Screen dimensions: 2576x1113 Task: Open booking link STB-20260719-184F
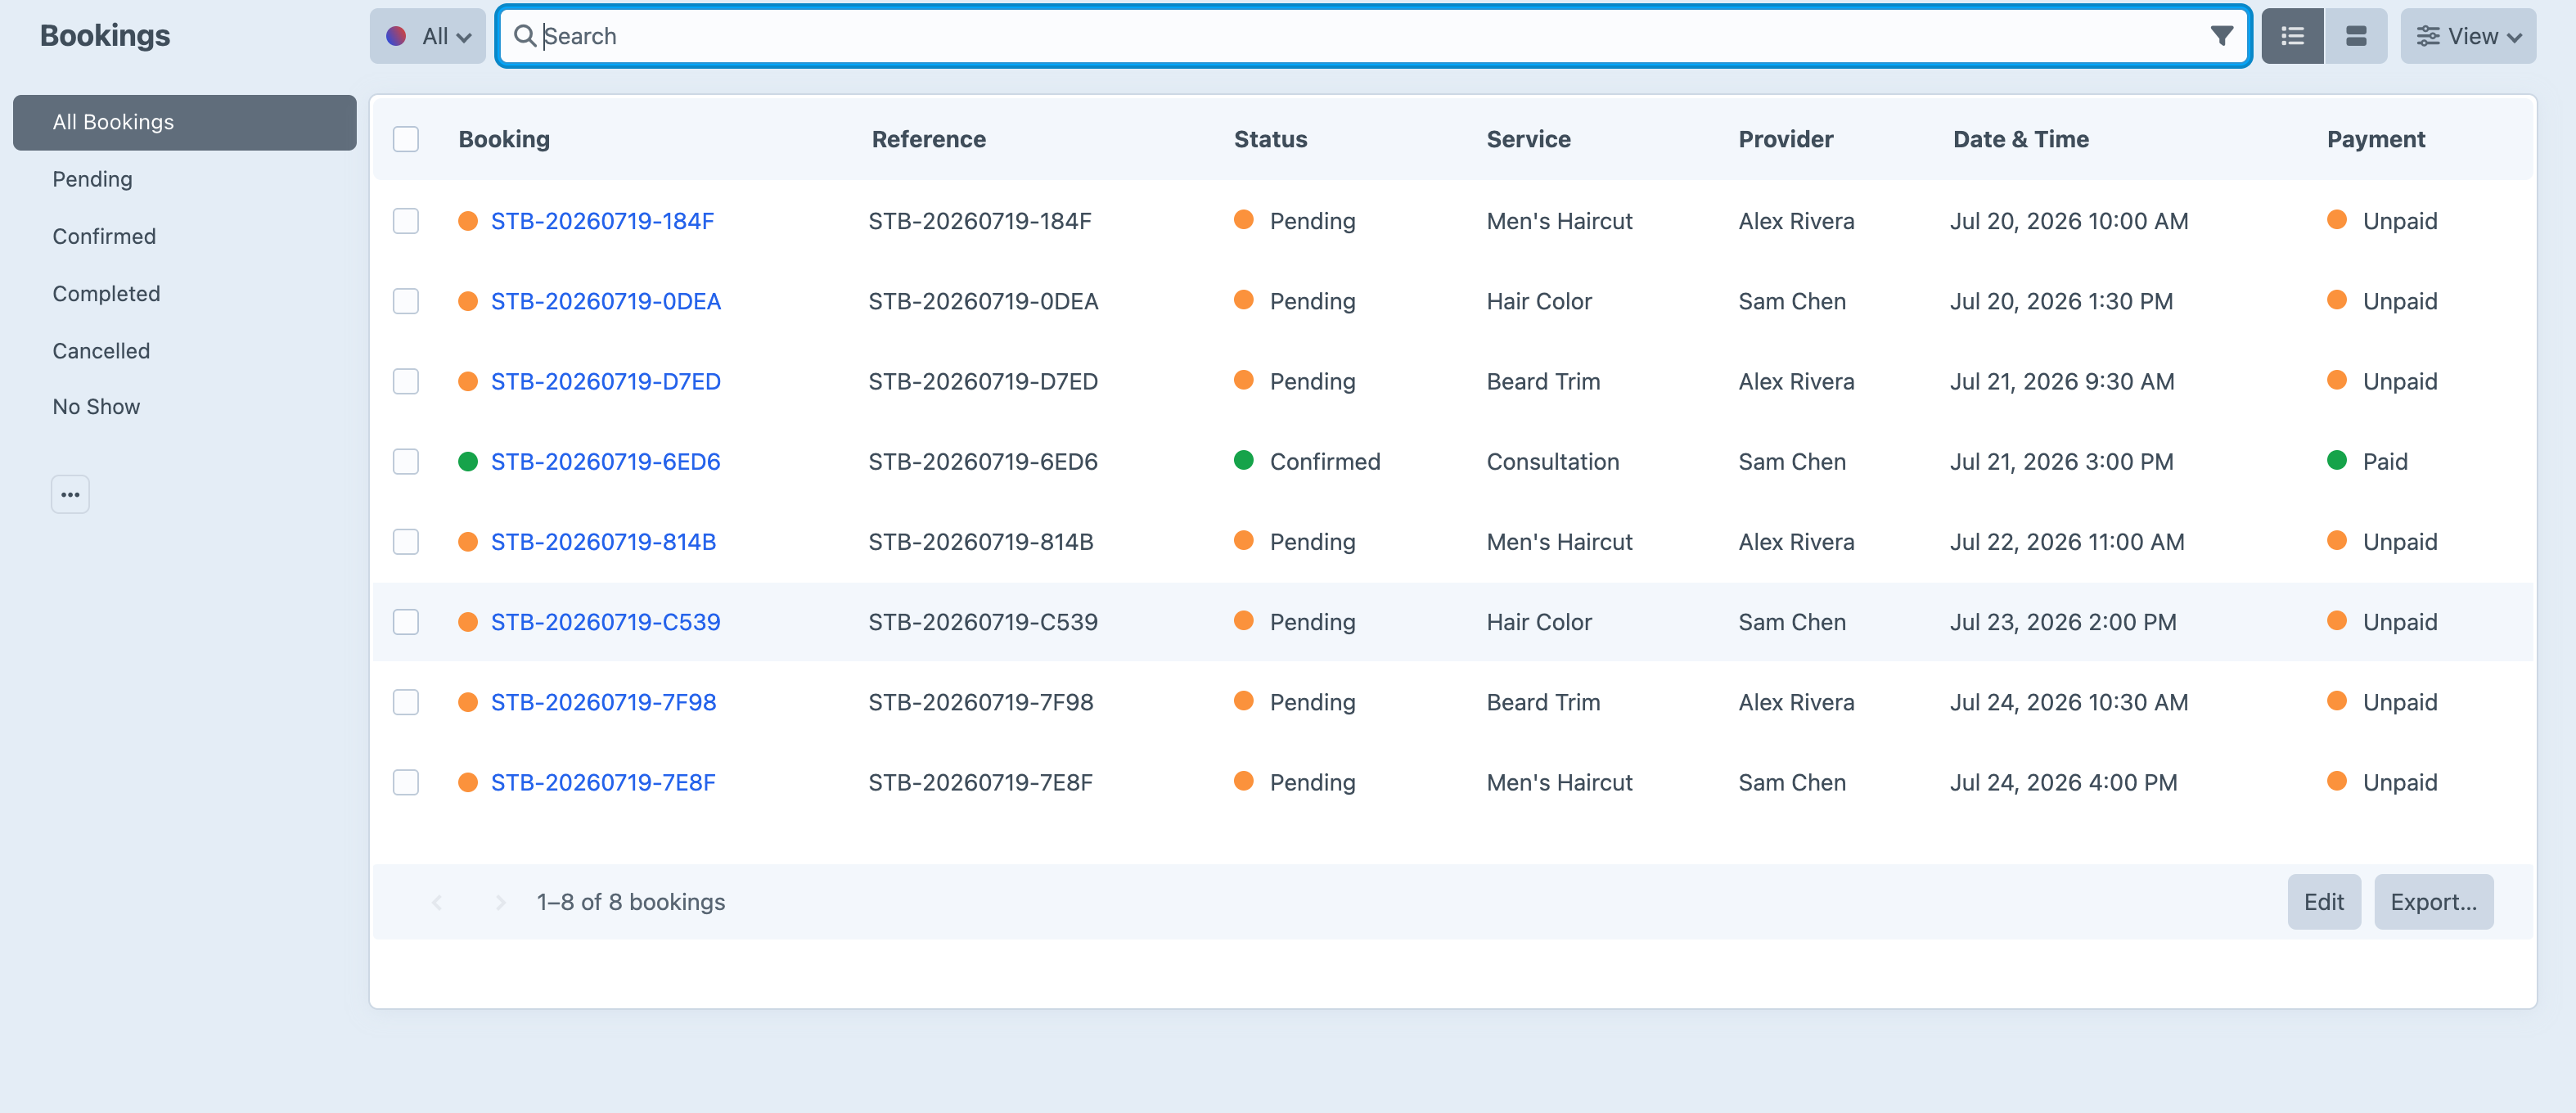[x=602, y=221]
